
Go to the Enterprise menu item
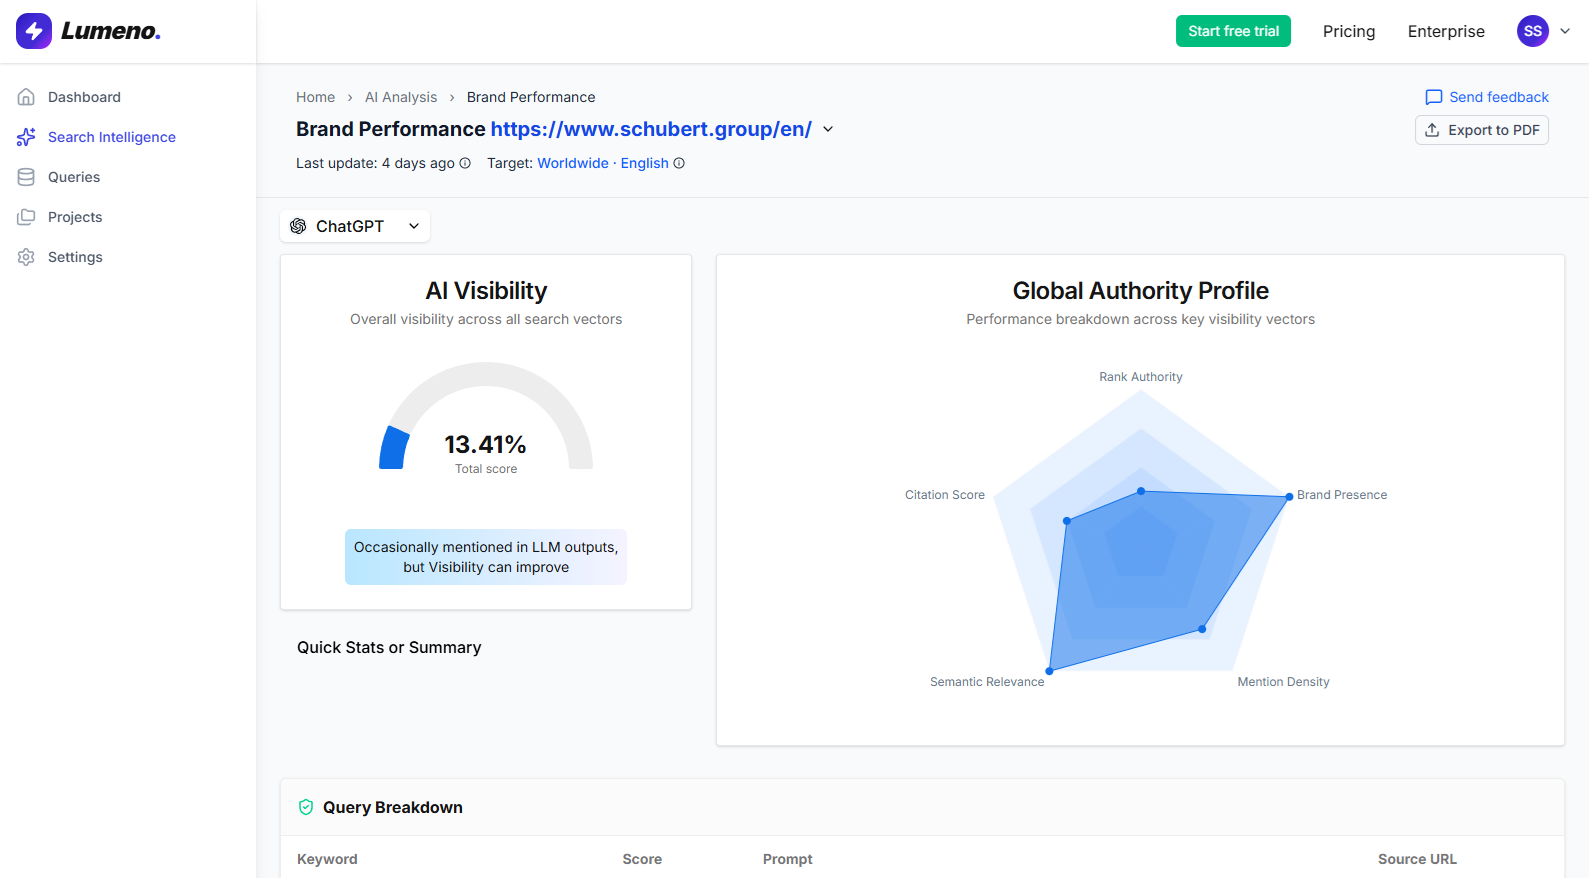[x=1445, y=31]
